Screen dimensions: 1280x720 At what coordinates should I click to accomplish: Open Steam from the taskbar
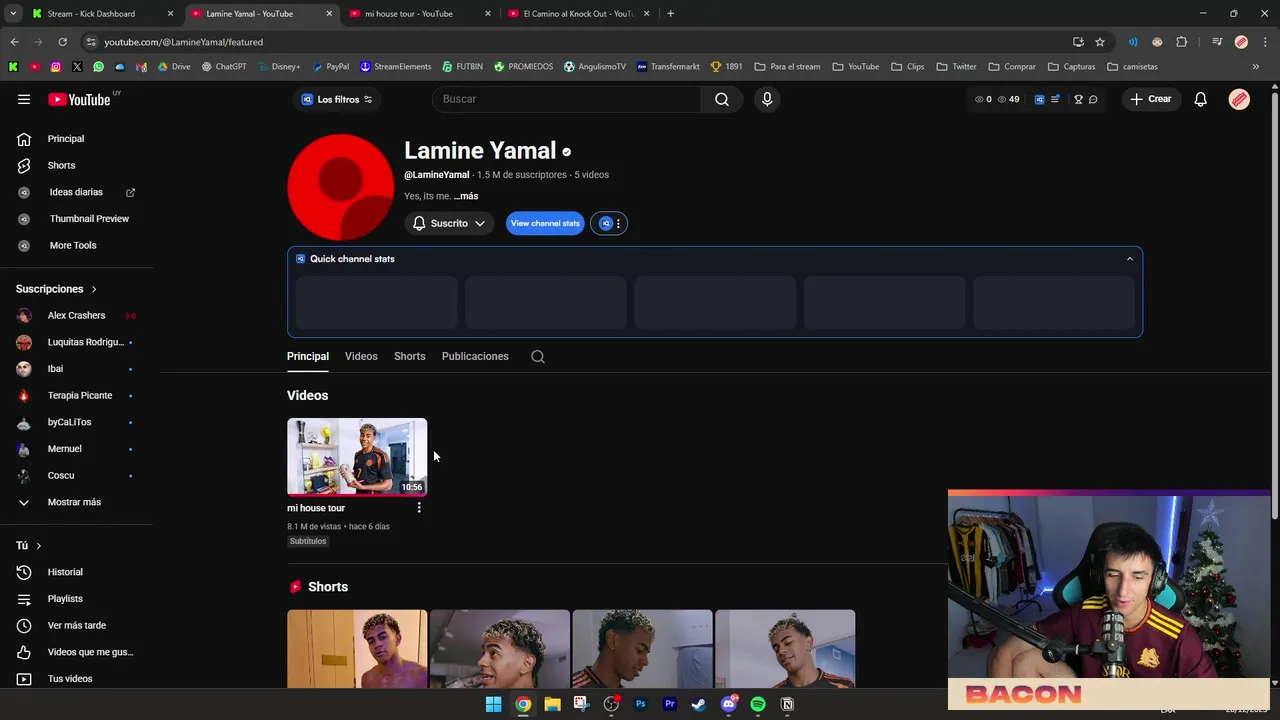(699, 704)
